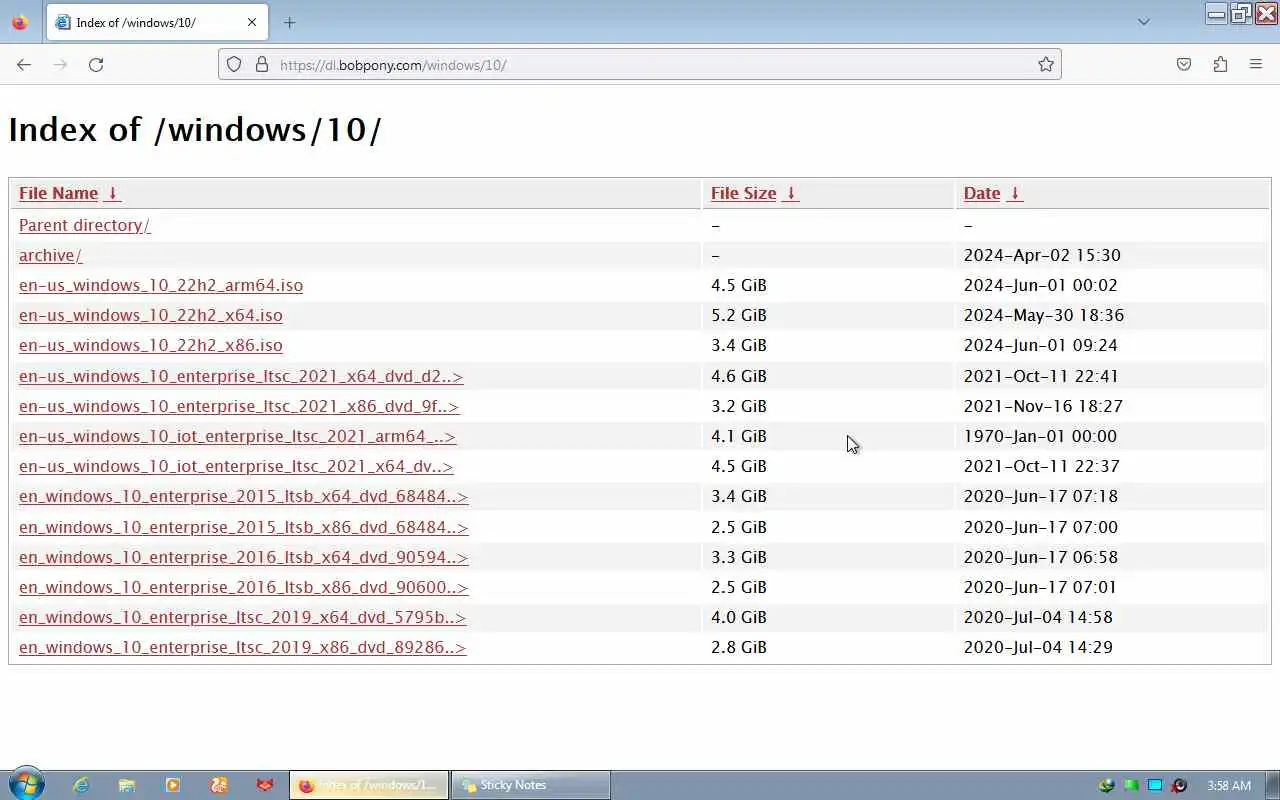Open a new tab with the plus button

pyautogui.click(x=289, y=22)
